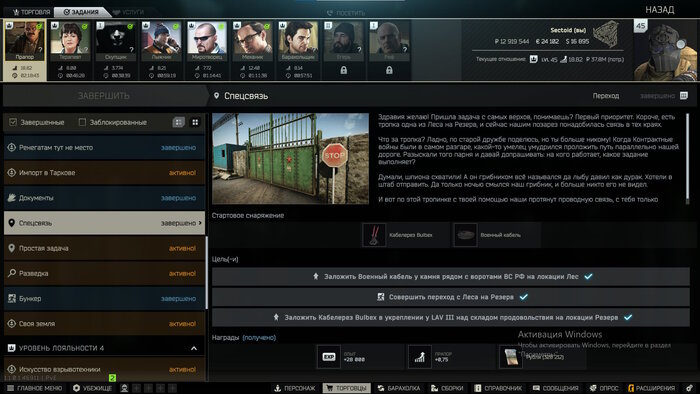Click the Кабелерез Bulbex item icon

374,235
